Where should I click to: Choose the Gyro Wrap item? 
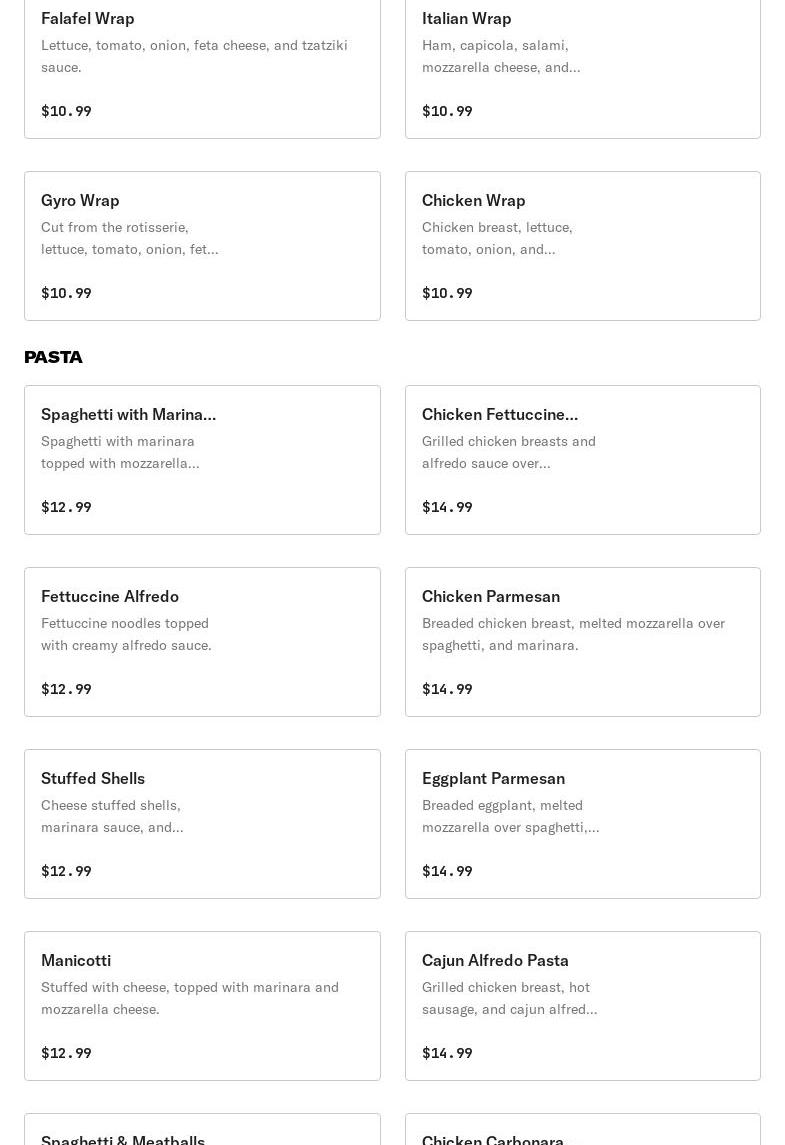pyautogui.click(x=202, y=246)
